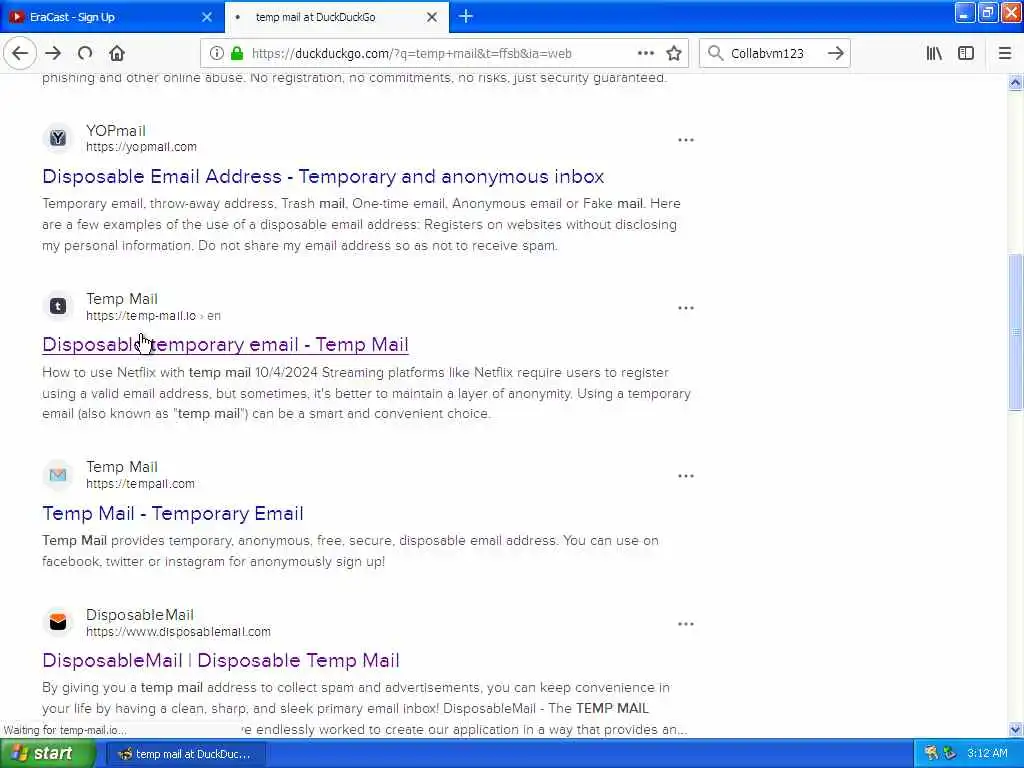Open the home page via the house icon
The height and width of the screenshot is (768, 1024).
[117, 54]
